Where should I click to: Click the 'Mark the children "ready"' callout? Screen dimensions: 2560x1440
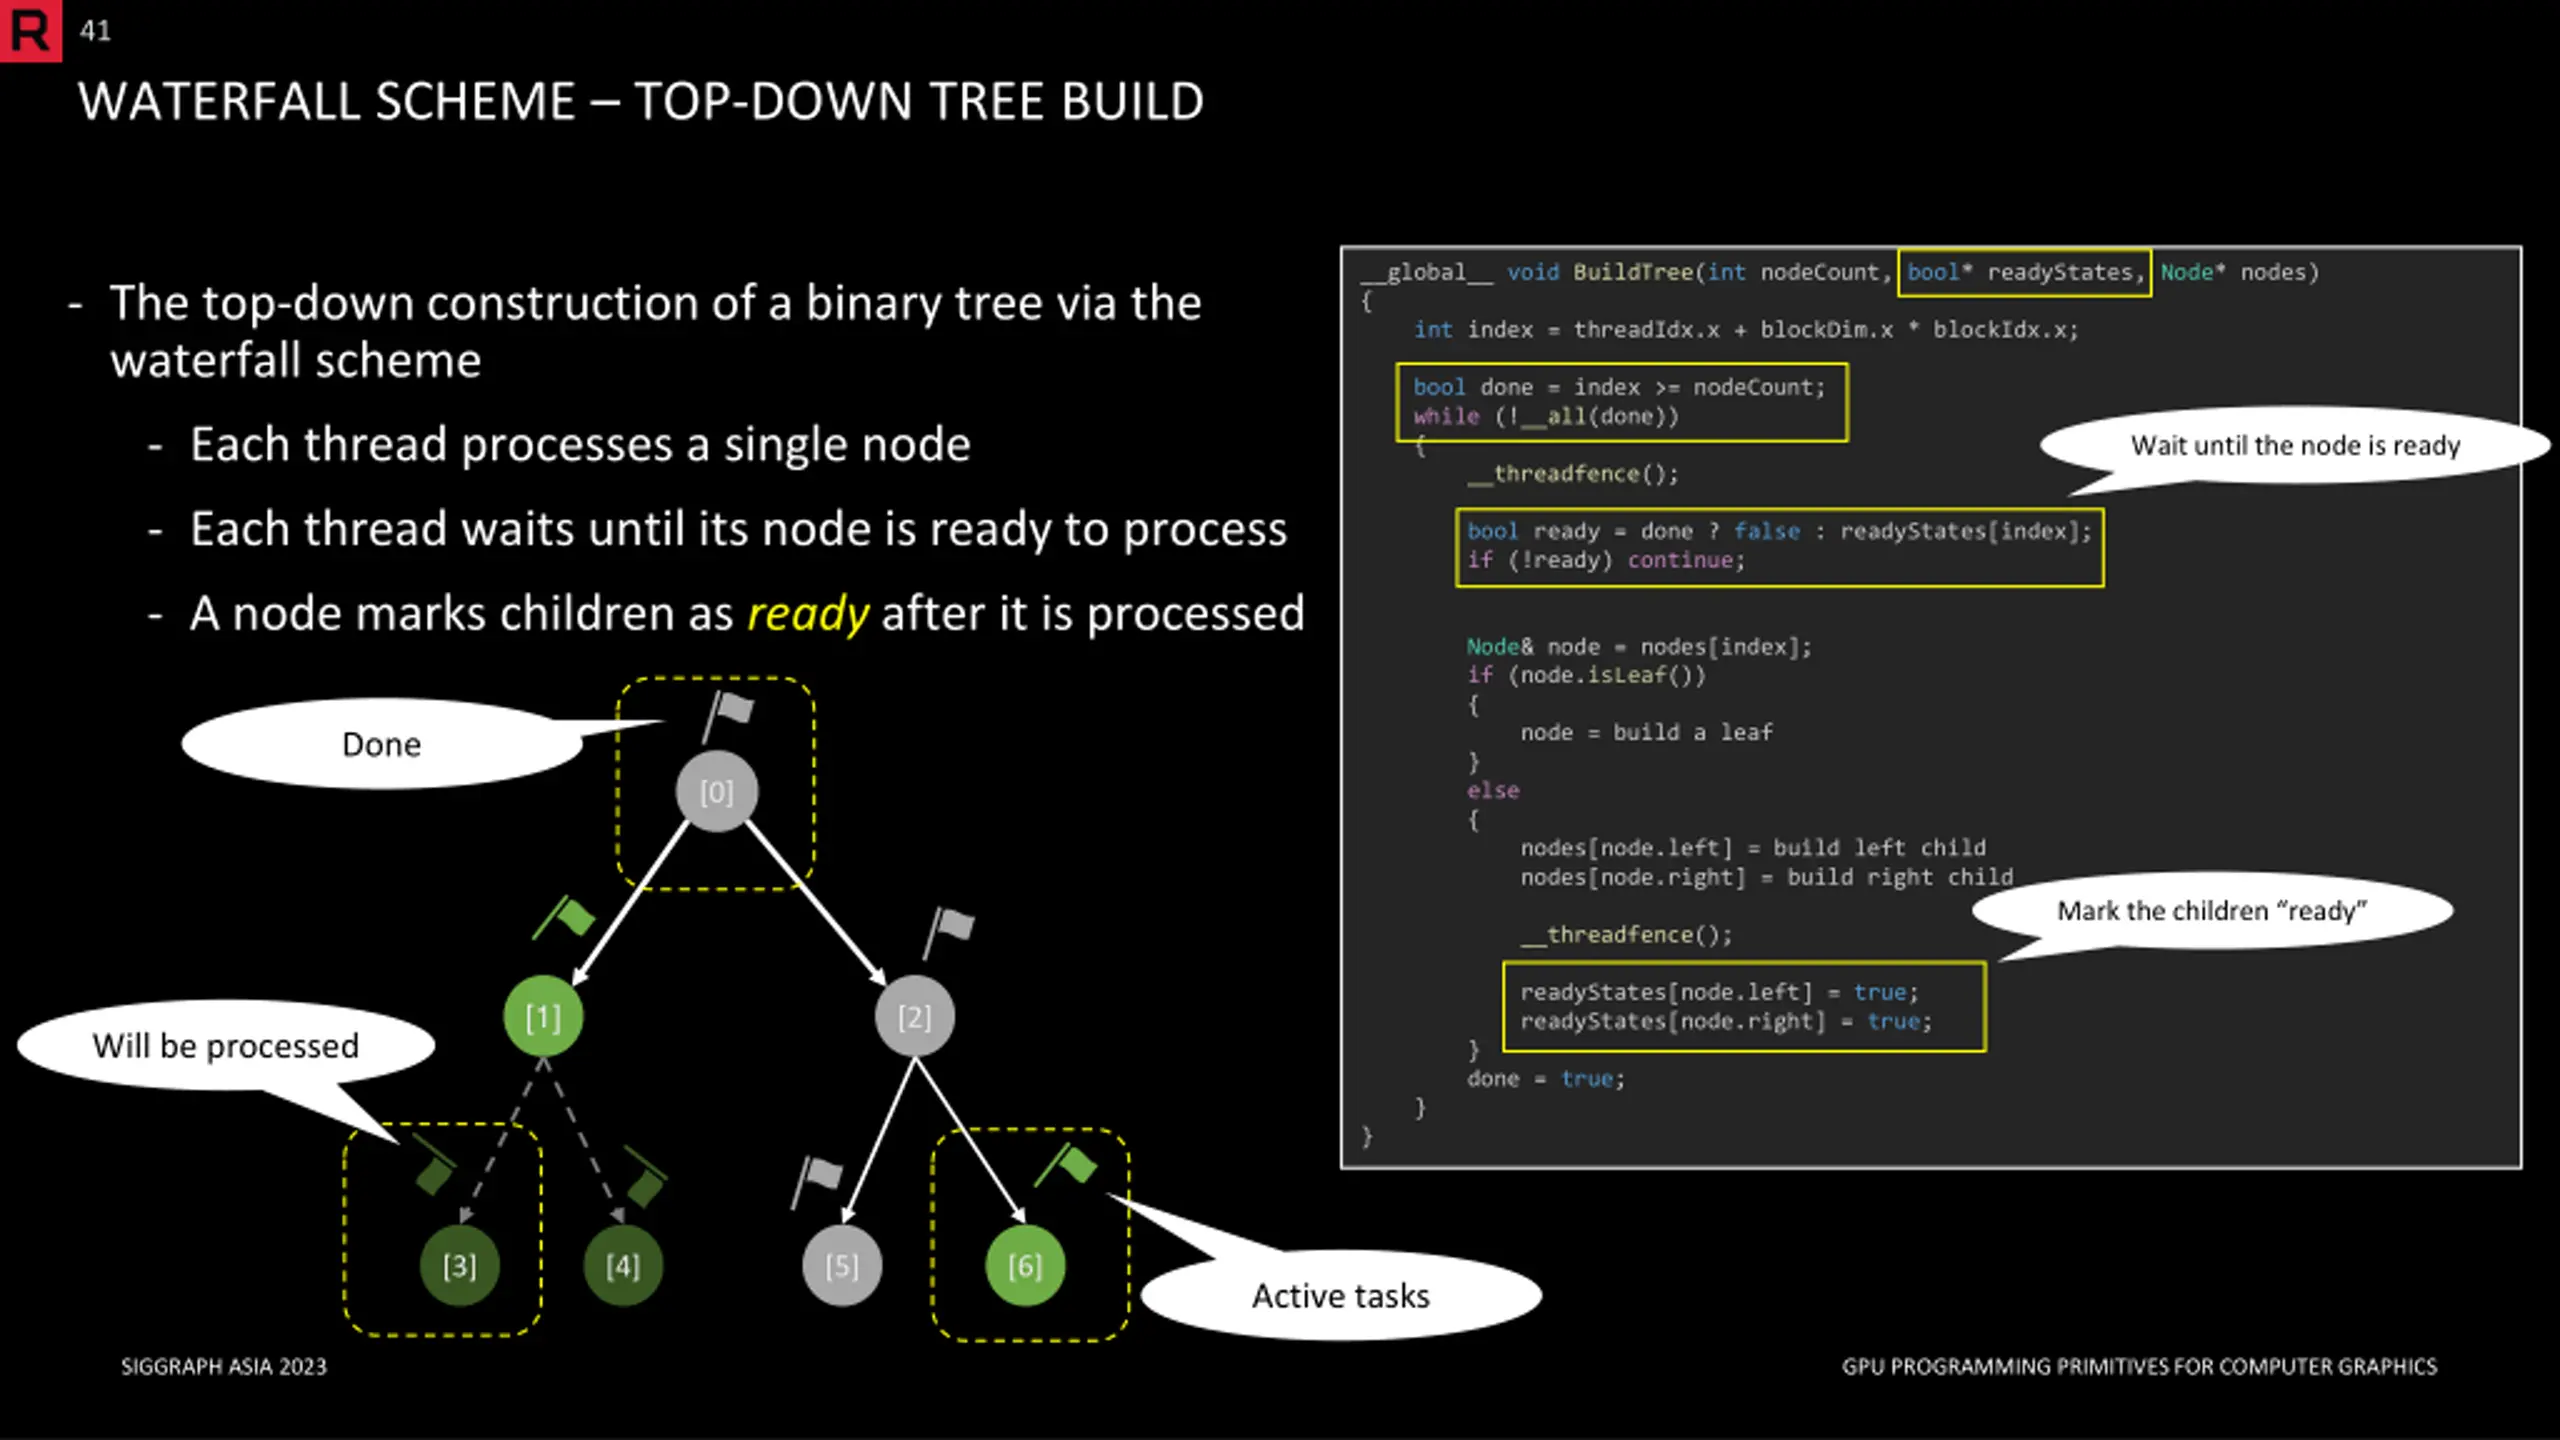click(x=2212, y=910)
